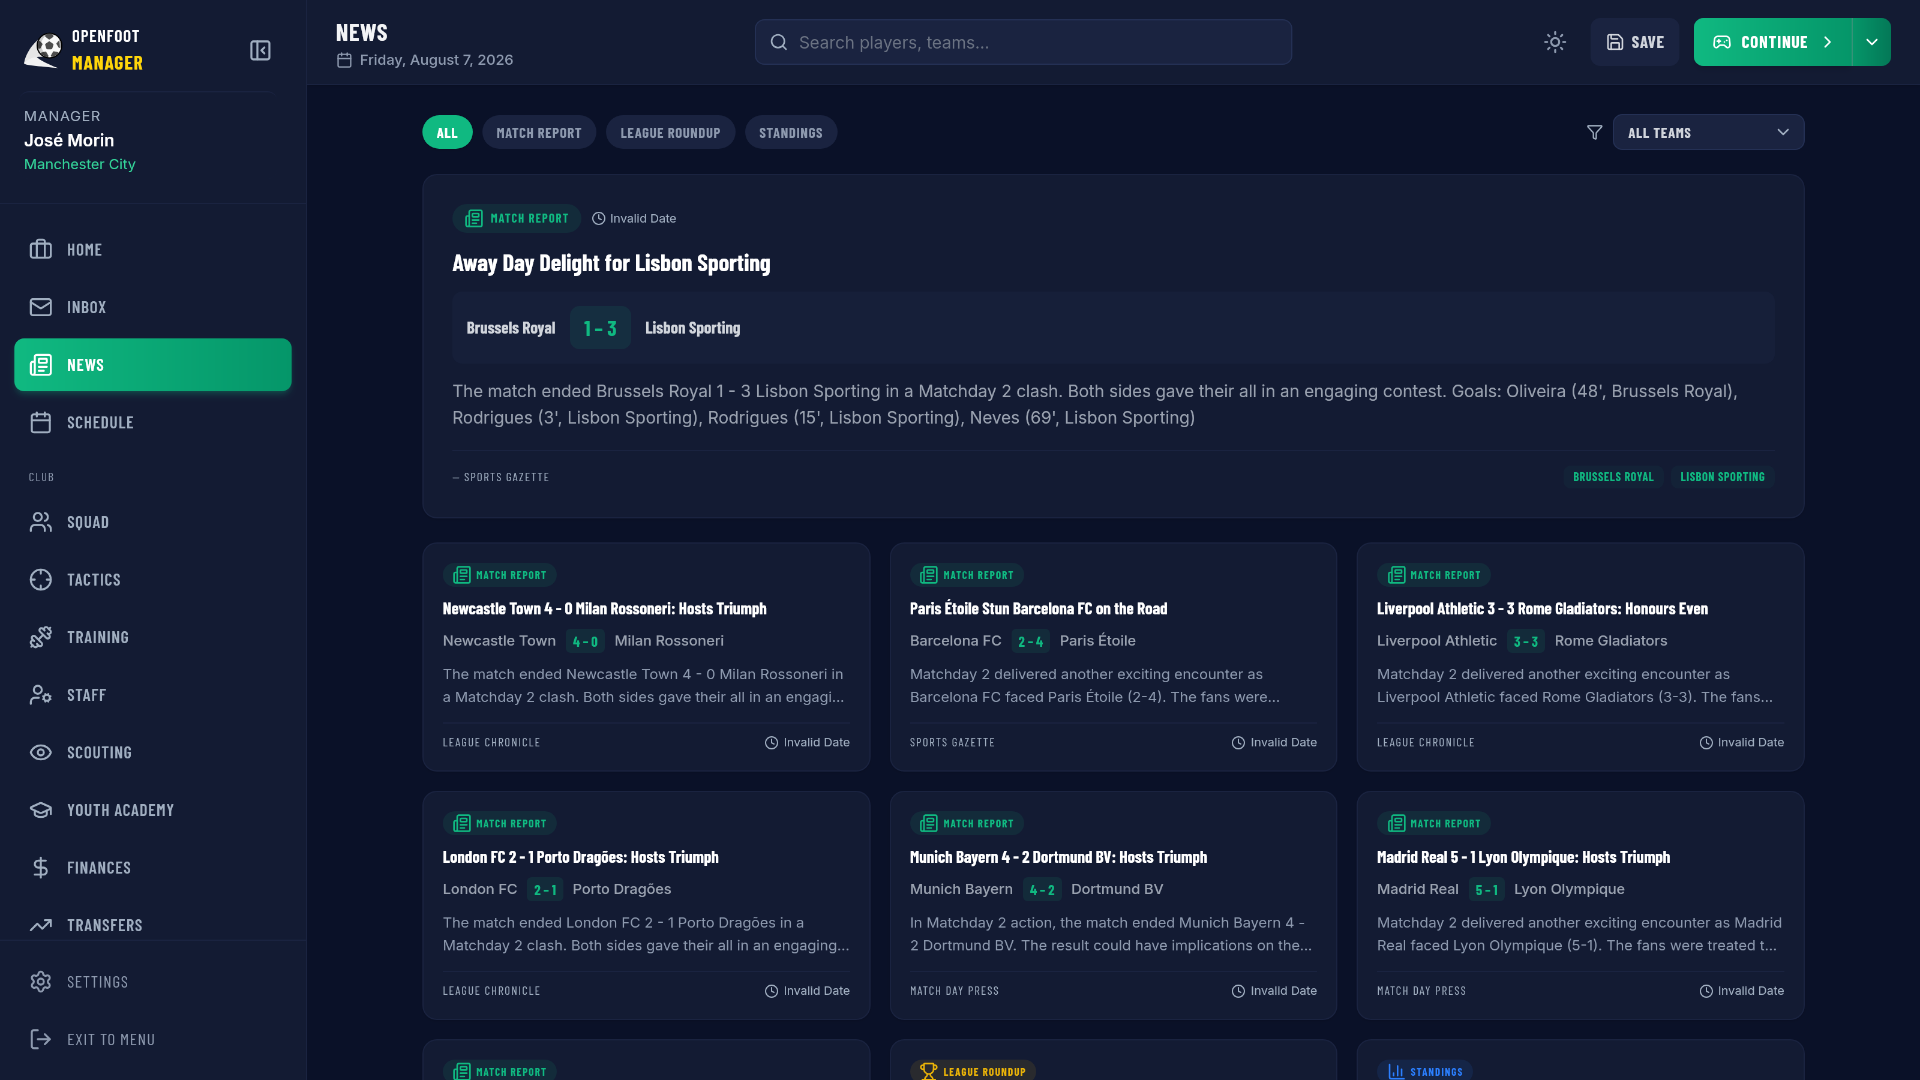Open Newcastle Town 4-0 Milan Rossoneri article

point(604,609)
